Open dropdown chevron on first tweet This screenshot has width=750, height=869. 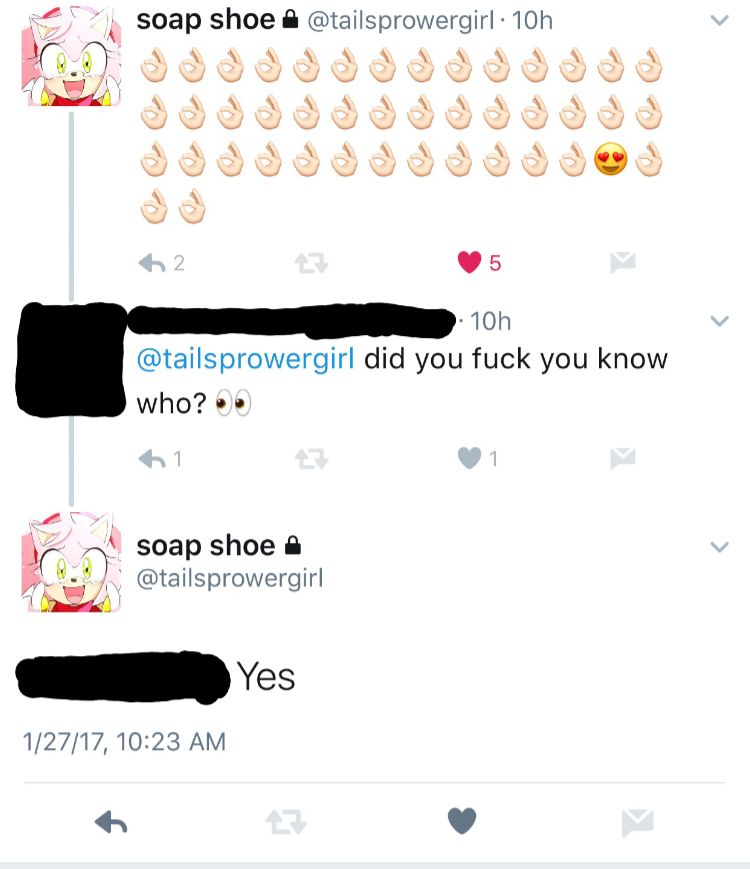(x=720, y=21)
